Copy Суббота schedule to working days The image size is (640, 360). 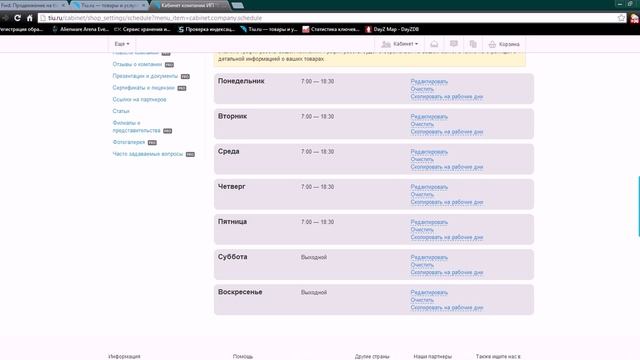447,272
